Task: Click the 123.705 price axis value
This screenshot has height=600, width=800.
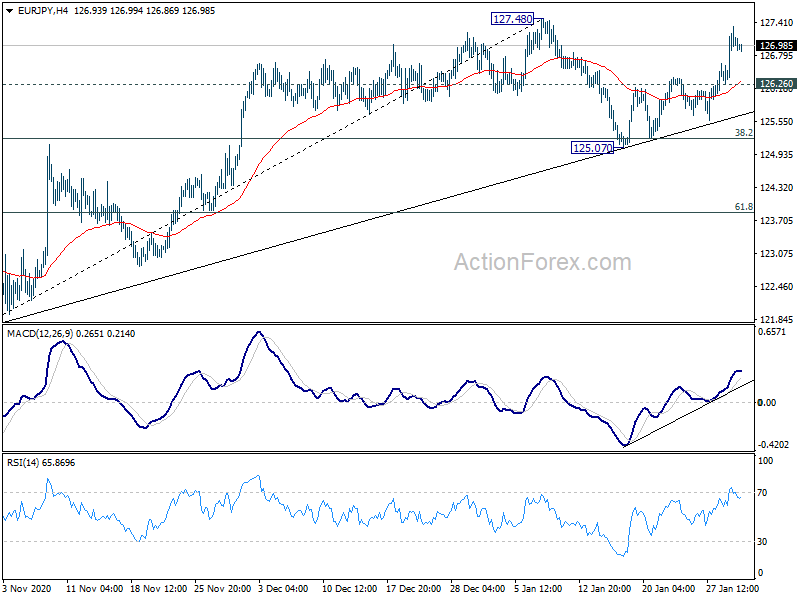Action: [x=777, y=220]
